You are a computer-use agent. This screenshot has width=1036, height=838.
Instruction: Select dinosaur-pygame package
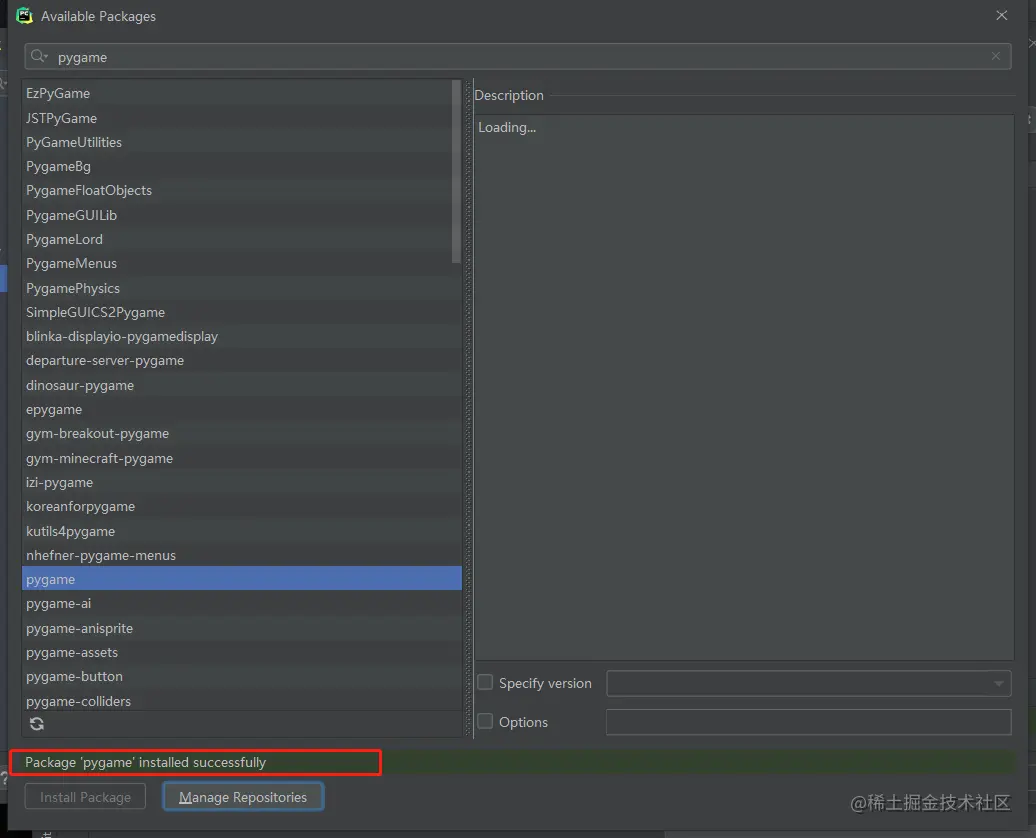pyautogui.click(x=242, y=385)
